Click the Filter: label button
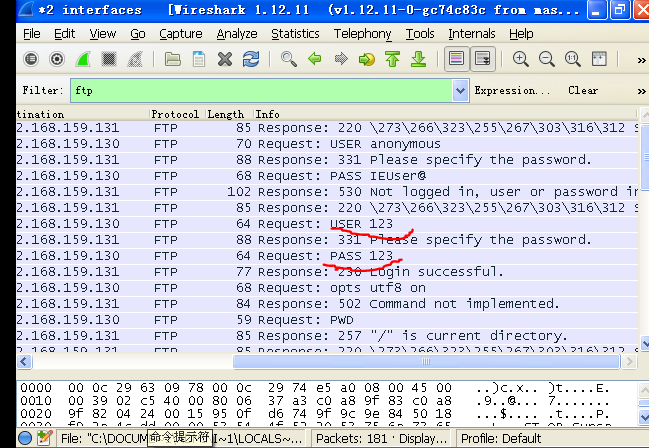The image size is (649, 448). pyautogui.click(x=43, y=90)
